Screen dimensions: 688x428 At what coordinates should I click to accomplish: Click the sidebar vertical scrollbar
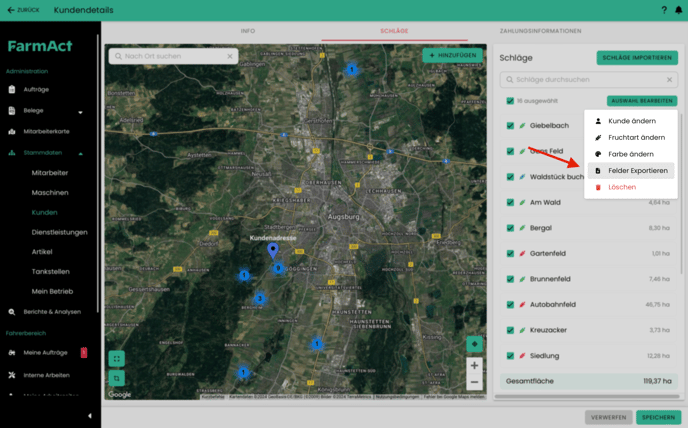click(97, 173)
